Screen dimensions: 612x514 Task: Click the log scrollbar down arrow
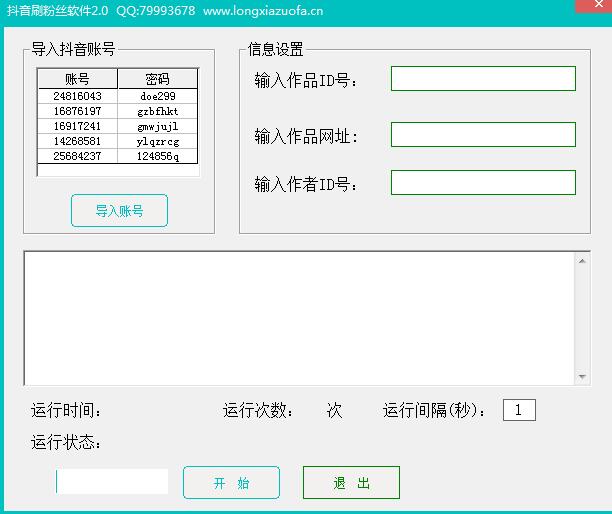[x=582, y=377]
